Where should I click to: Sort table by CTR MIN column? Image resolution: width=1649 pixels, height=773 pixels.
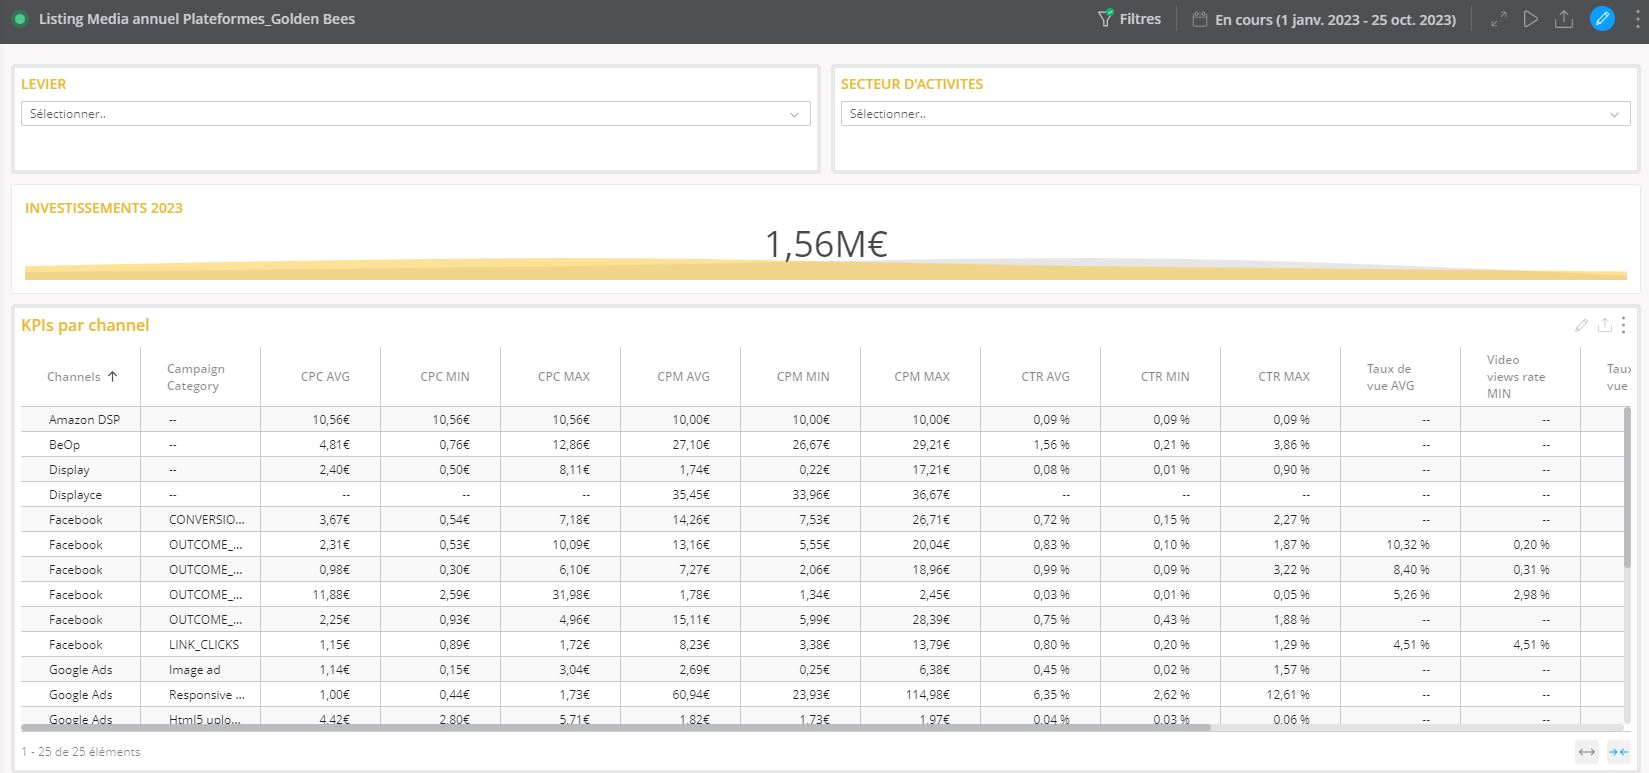(x=1165, y=377)
